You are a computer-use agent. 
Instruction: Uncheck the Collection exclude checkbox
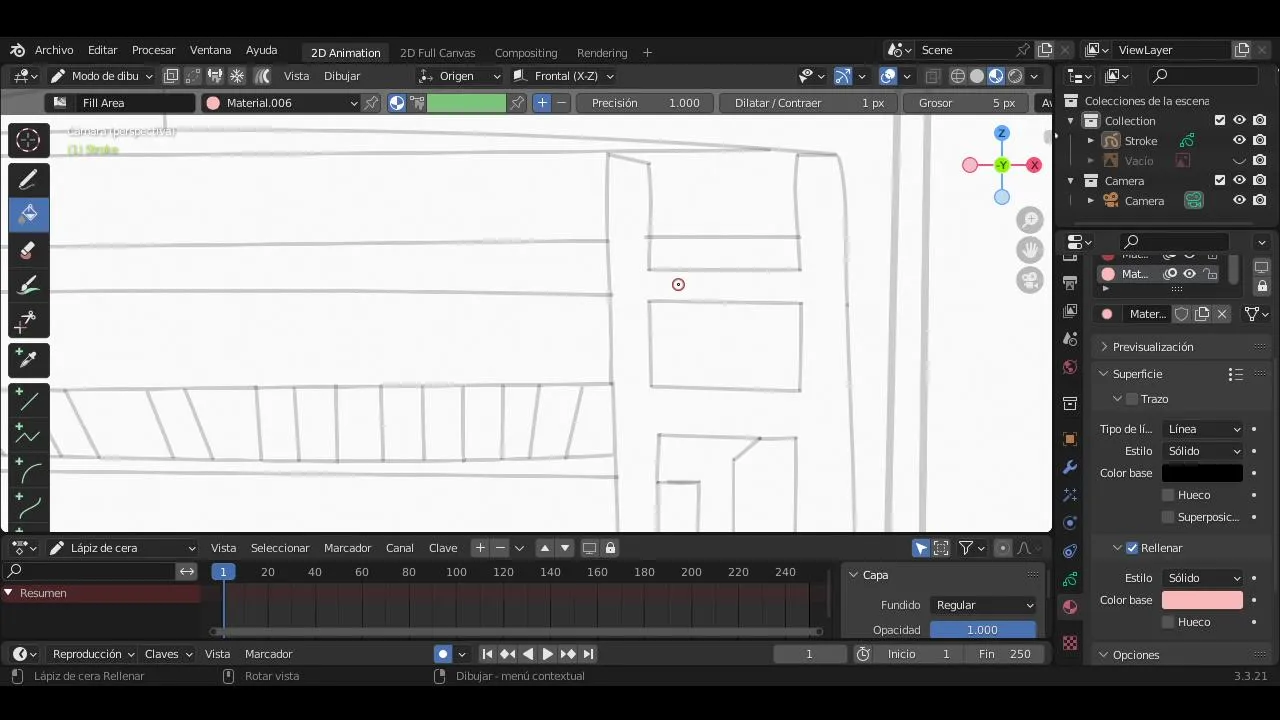(x=1219, y=121)
